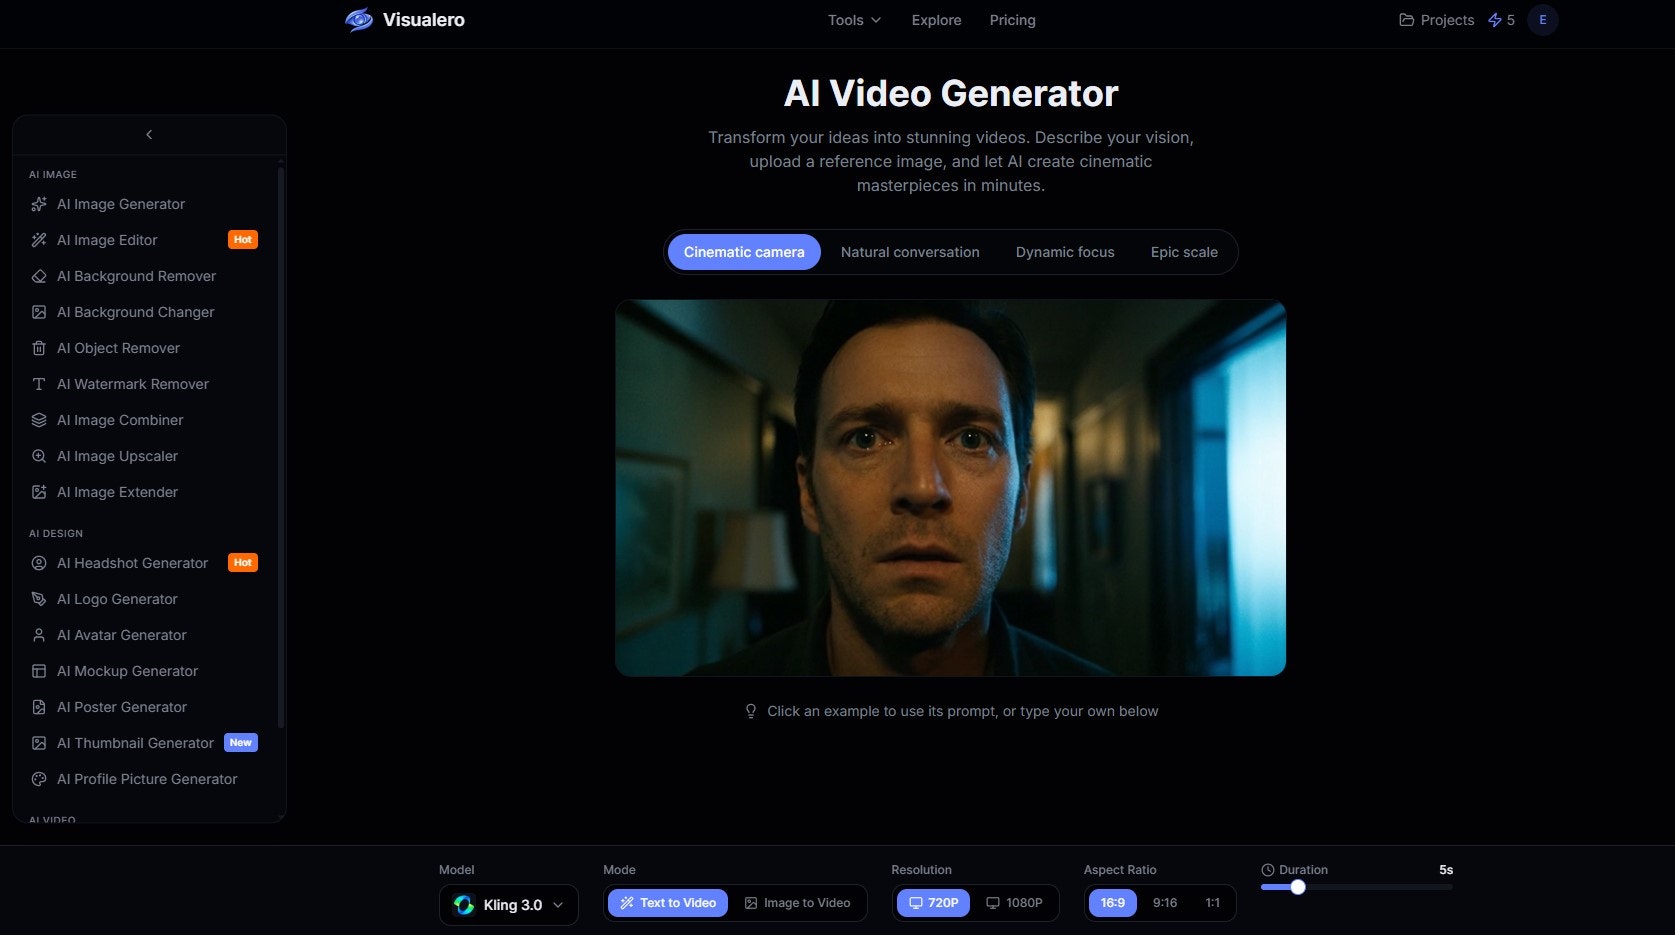Open the Kling 3.0 model dropdown
The image size is (1675, 935).
(x=508, y=904)
